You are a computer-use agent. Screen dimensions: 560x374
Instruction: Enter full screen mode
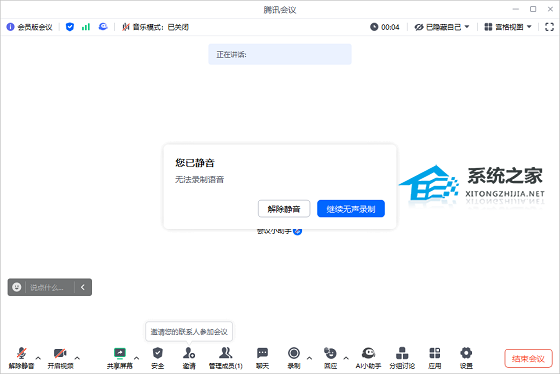[x=549, y=27]
